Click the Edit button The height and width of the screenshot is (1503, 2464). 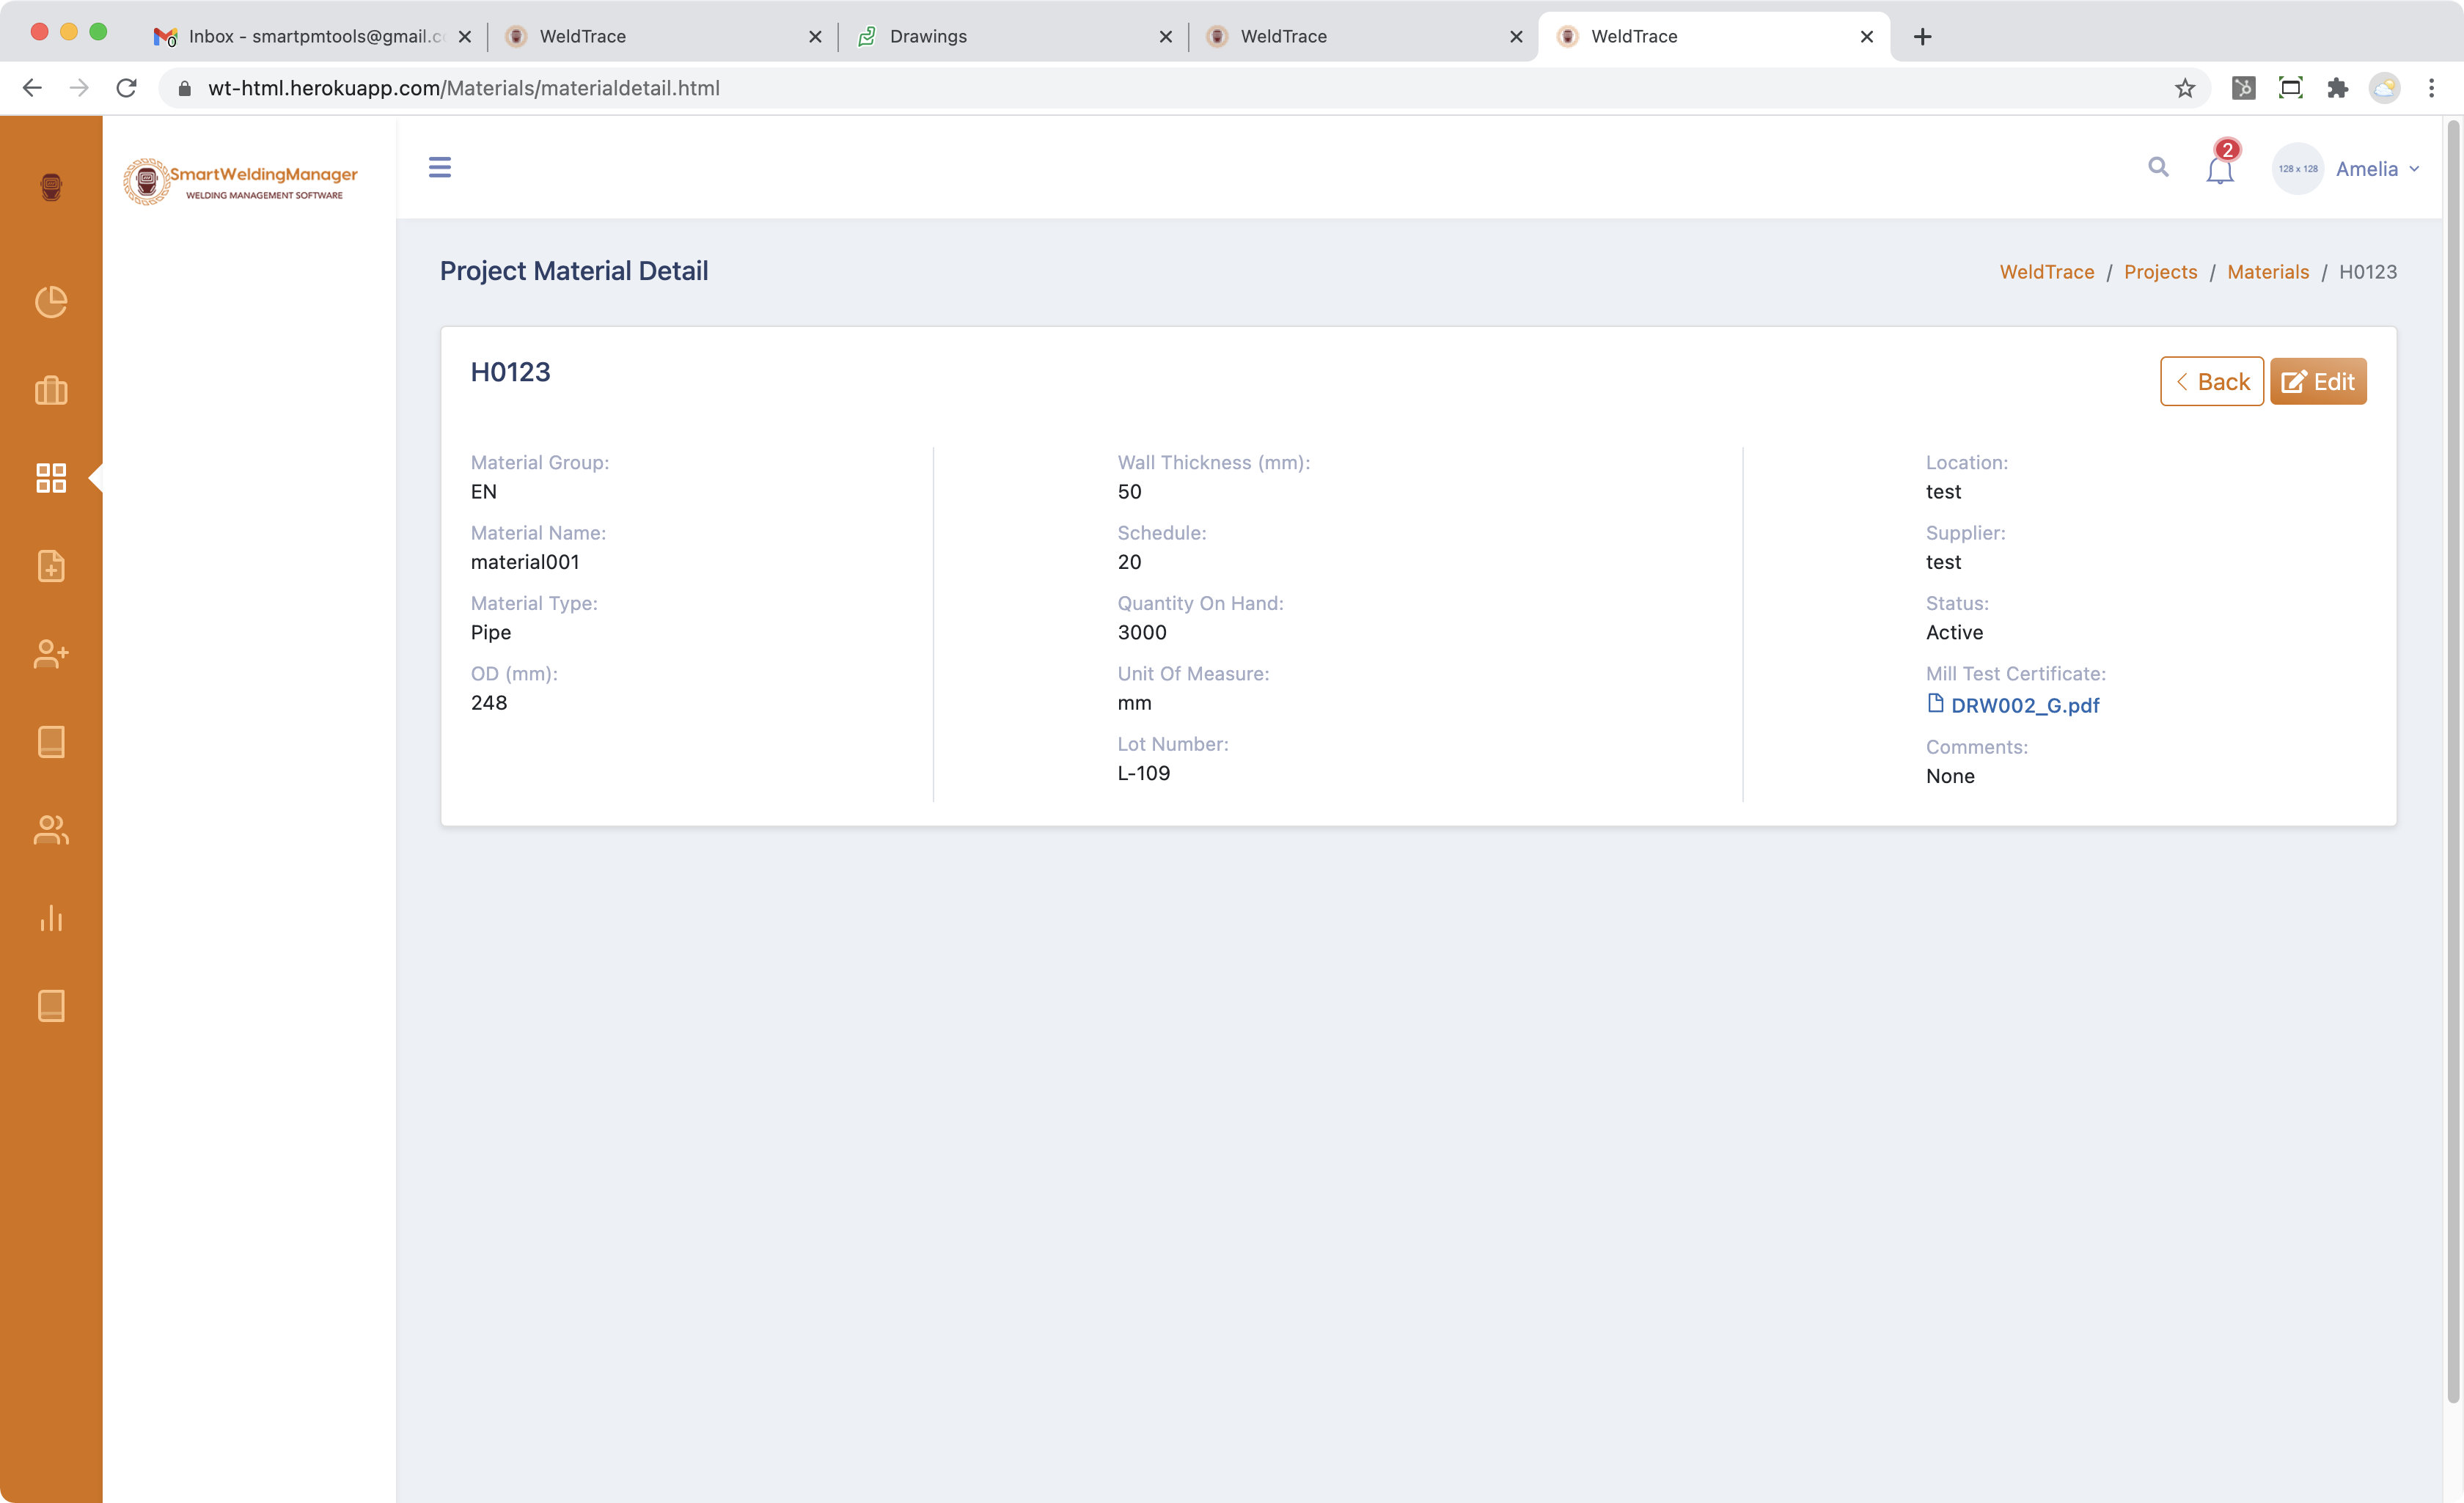[2317, 381]
